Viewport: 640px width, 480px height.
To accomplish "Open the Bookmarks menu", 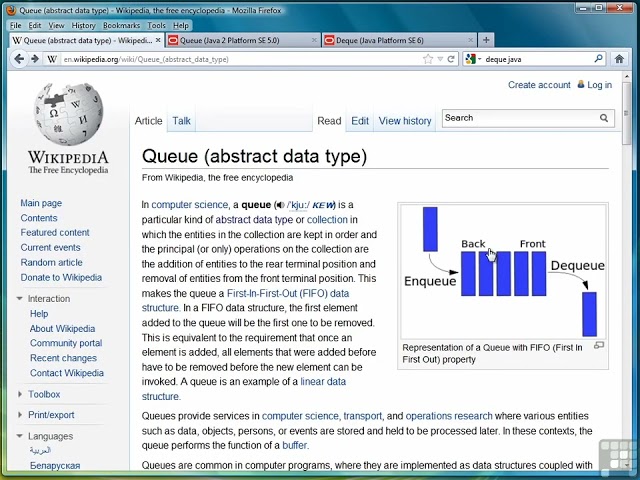I will point(121,25).
